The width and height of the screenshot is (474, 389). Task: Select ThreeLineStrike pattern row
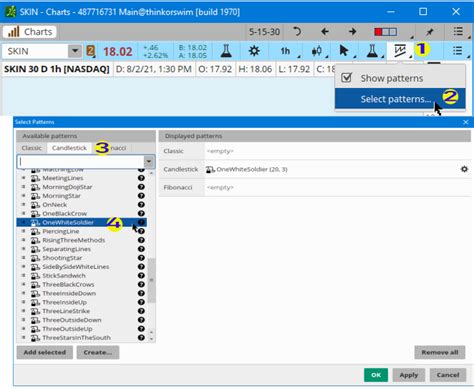point(82,311)
